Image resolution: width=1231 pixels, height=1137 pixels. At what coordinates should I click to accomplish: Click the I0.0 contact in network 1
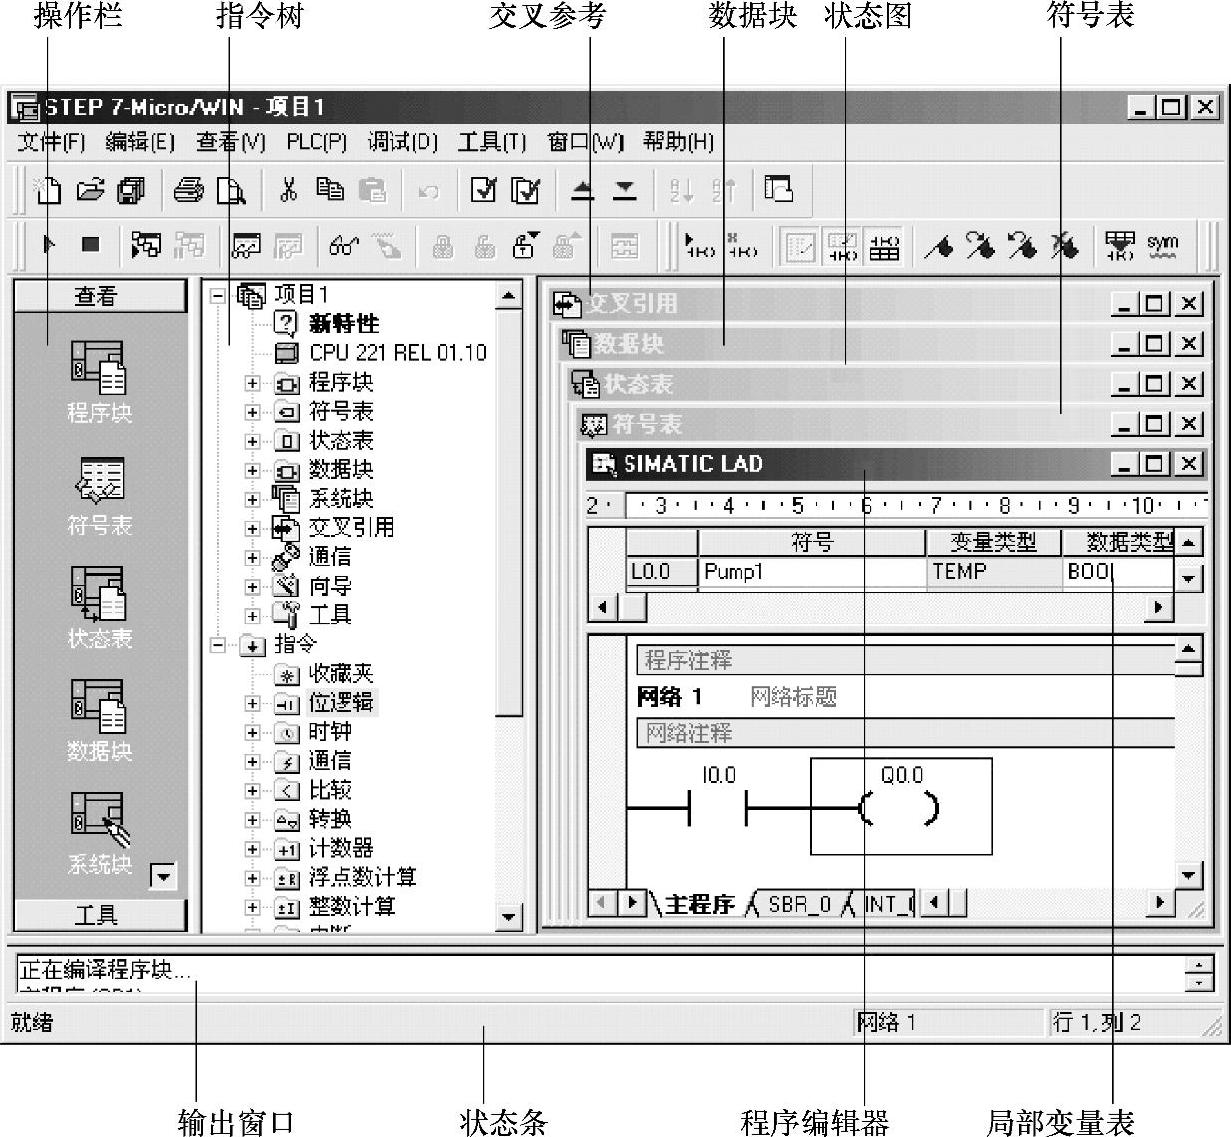(718, 807)
